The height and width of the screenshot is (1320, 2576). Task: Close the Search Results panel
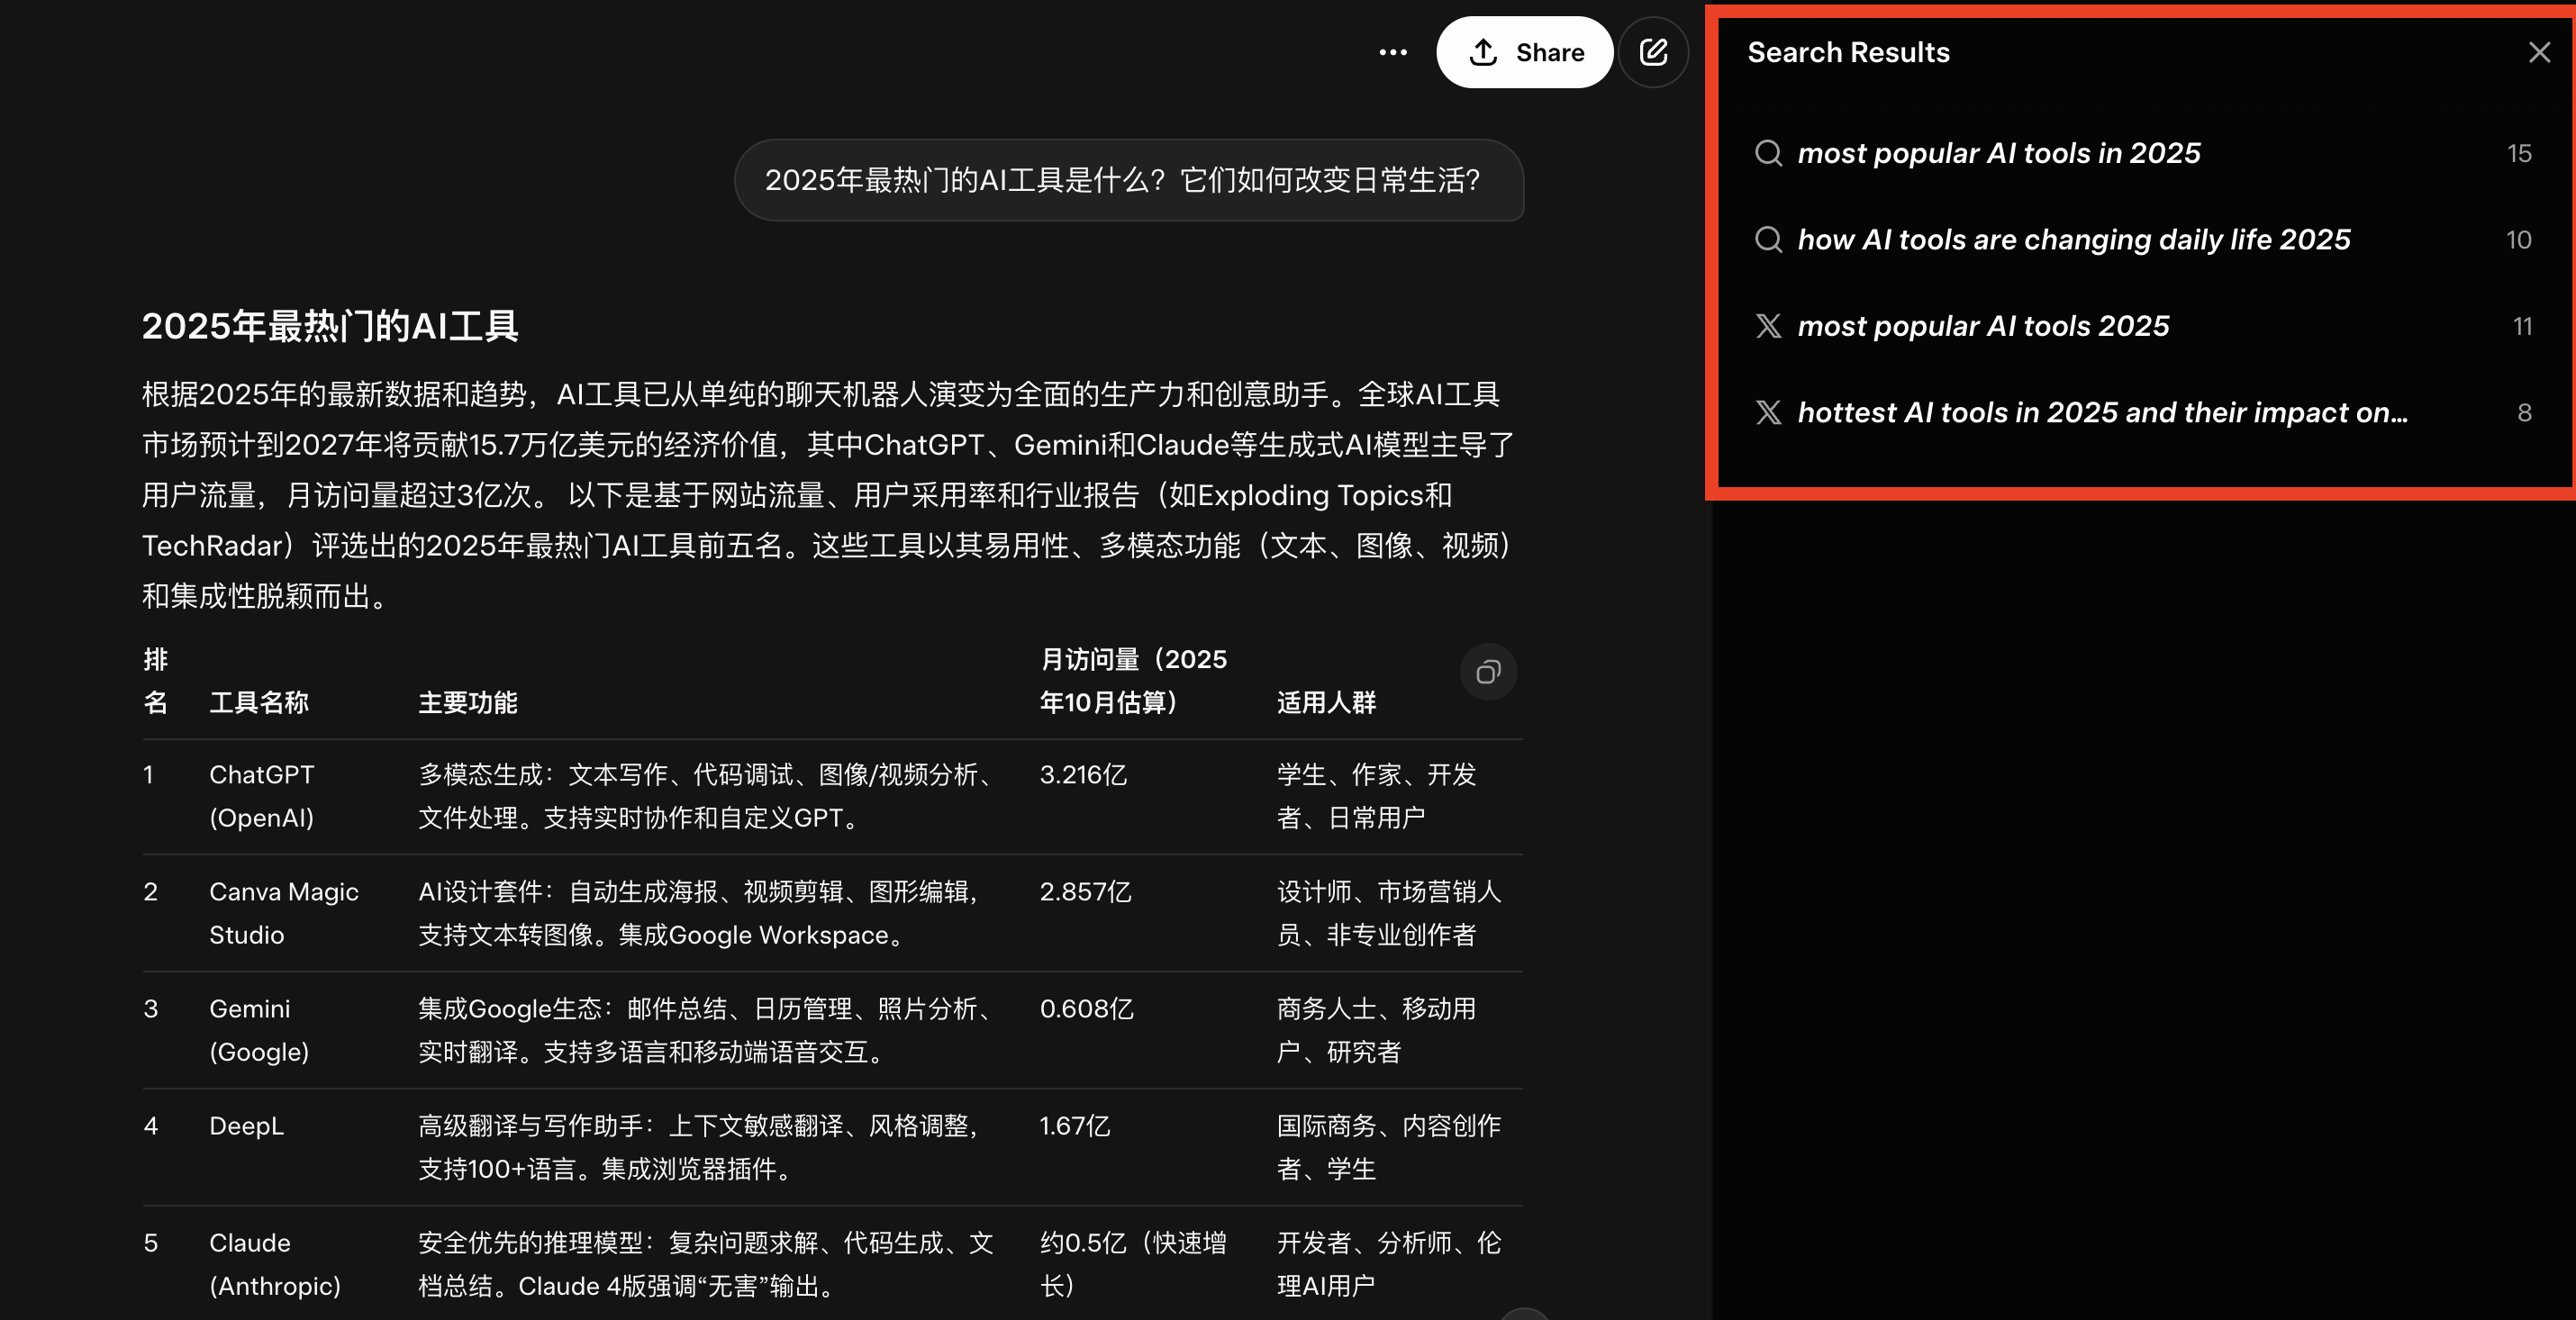(x=2539, y=53)
